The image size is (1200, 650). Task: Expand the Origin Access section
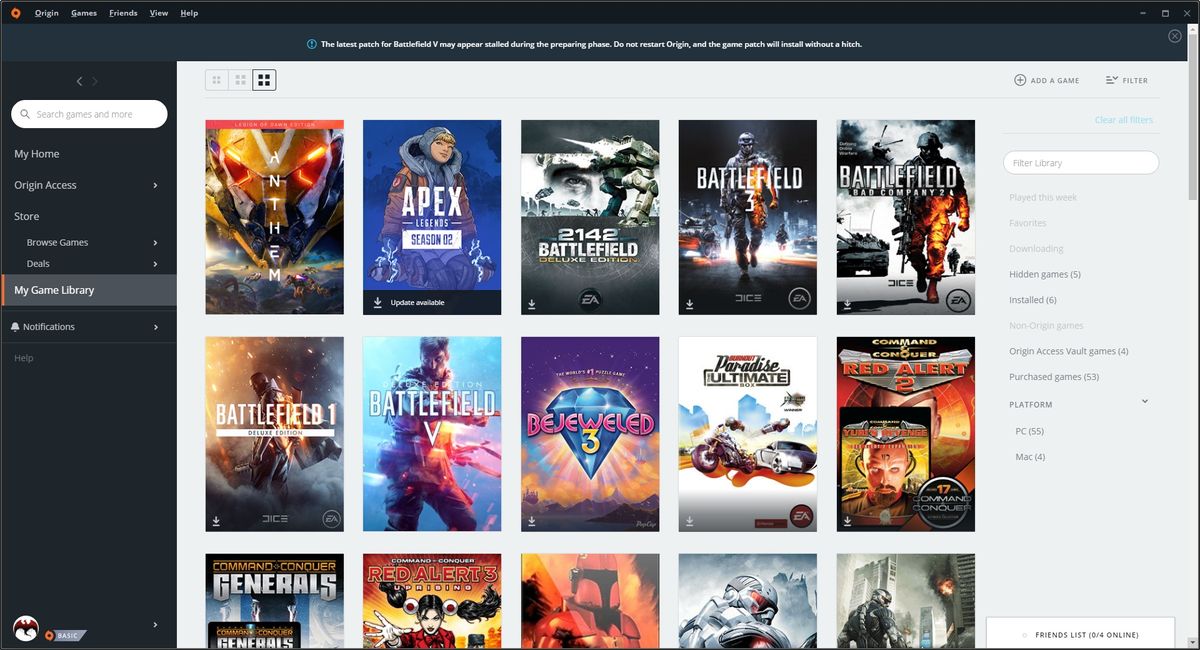[157, 184]
